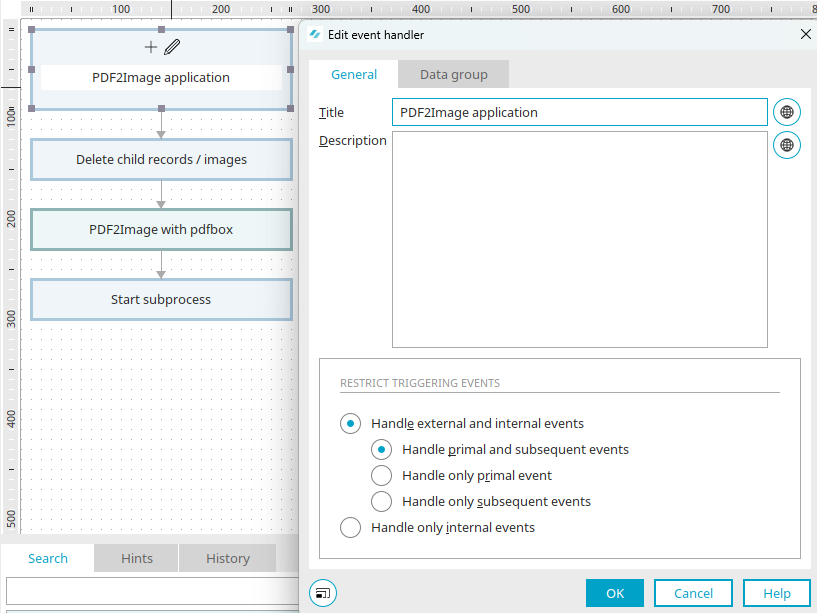Screen dimensions: 817x613
Task: Select Handle external and internal events
Action: 350,423
